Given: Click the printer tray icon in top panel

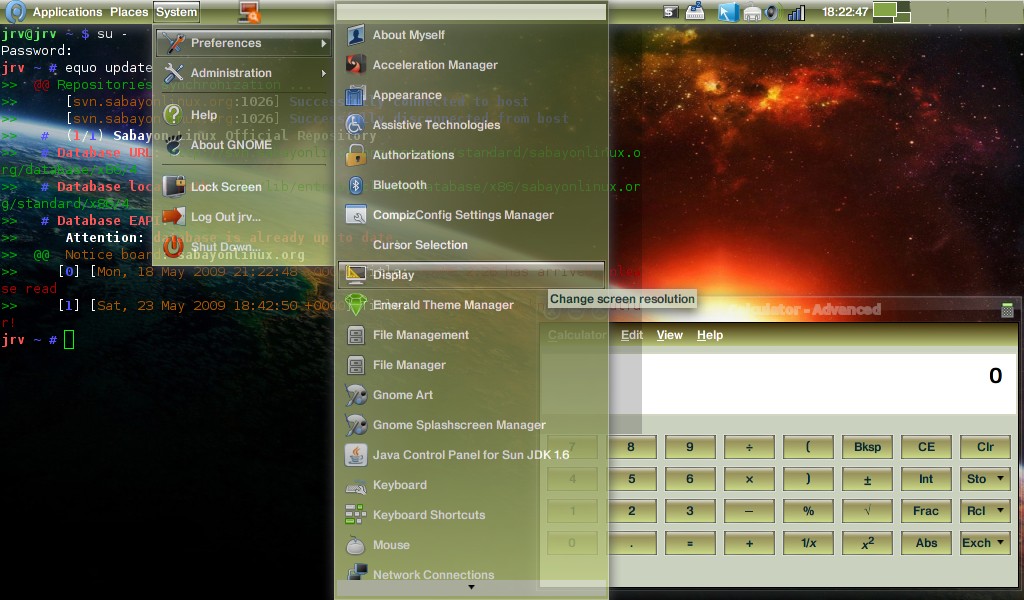Looking at the screenshot, I should coord(752,12).
